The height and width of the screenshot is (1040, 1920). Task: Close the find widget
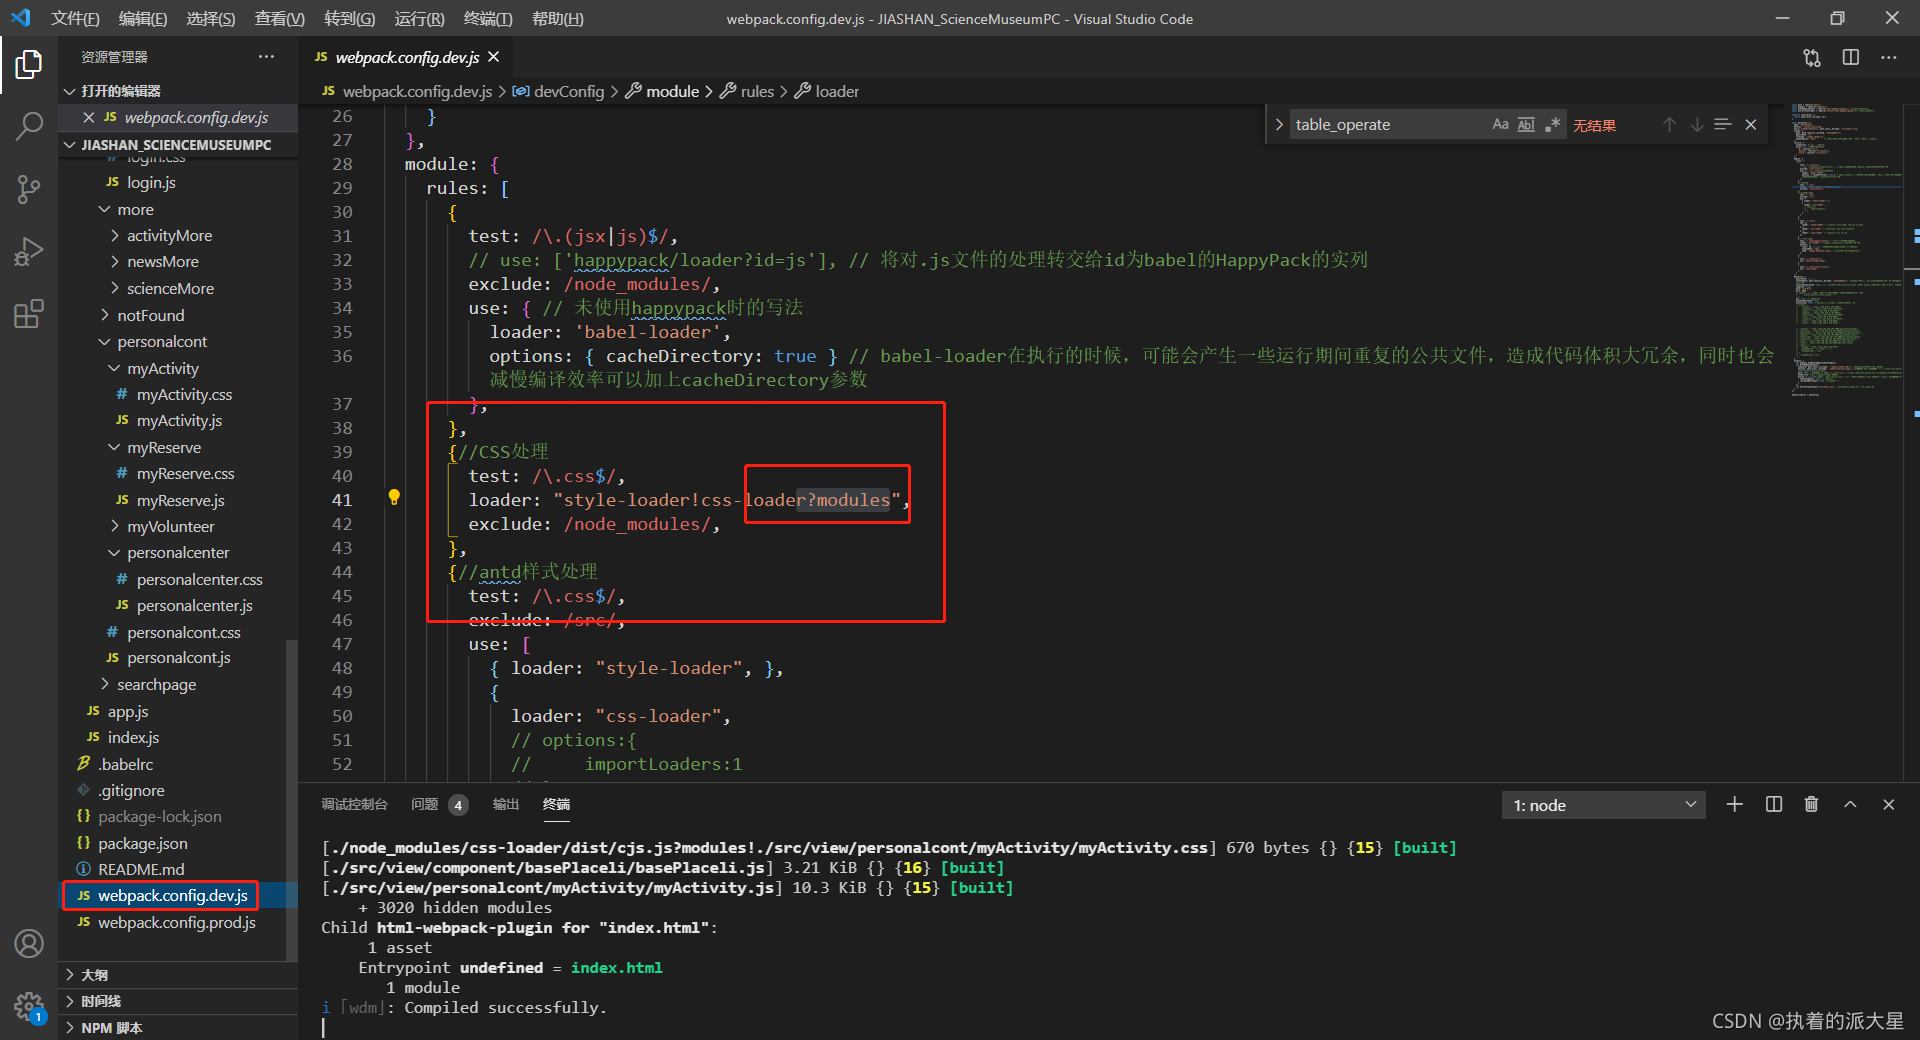tap(1751, 125)
